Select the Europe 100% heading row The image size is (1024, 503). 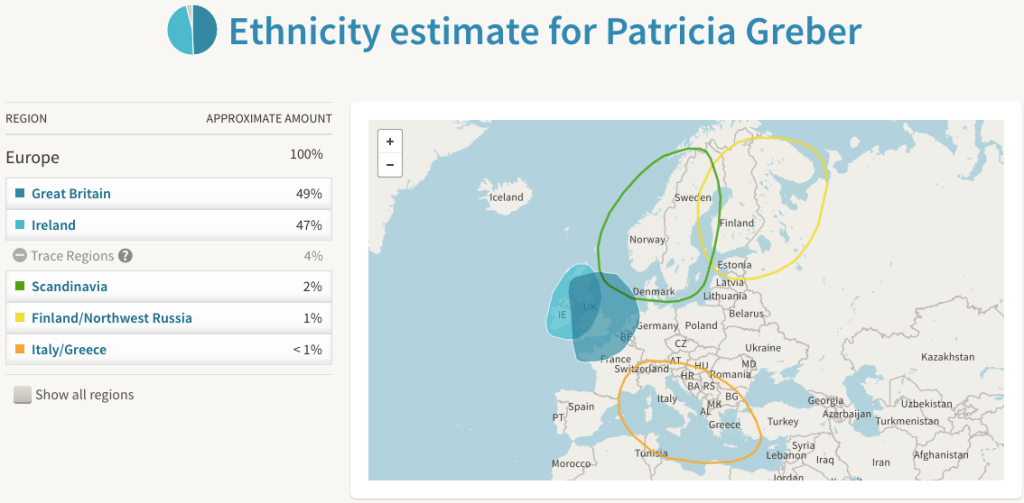(x=168, y=157)
